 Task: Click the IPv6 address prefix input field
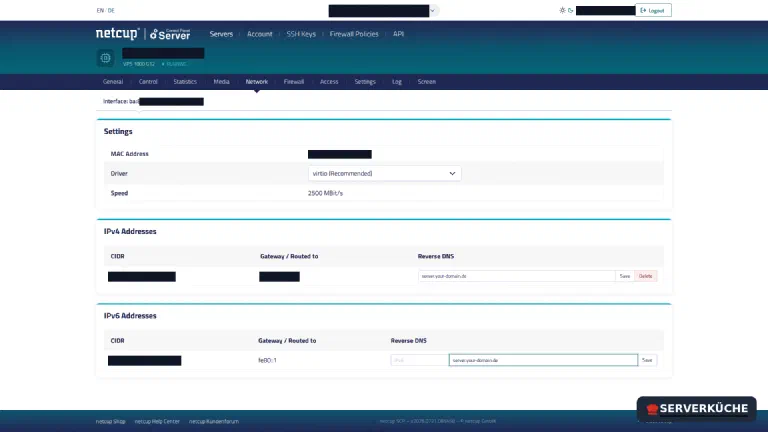pyautogui.click(x=420, y=360)
